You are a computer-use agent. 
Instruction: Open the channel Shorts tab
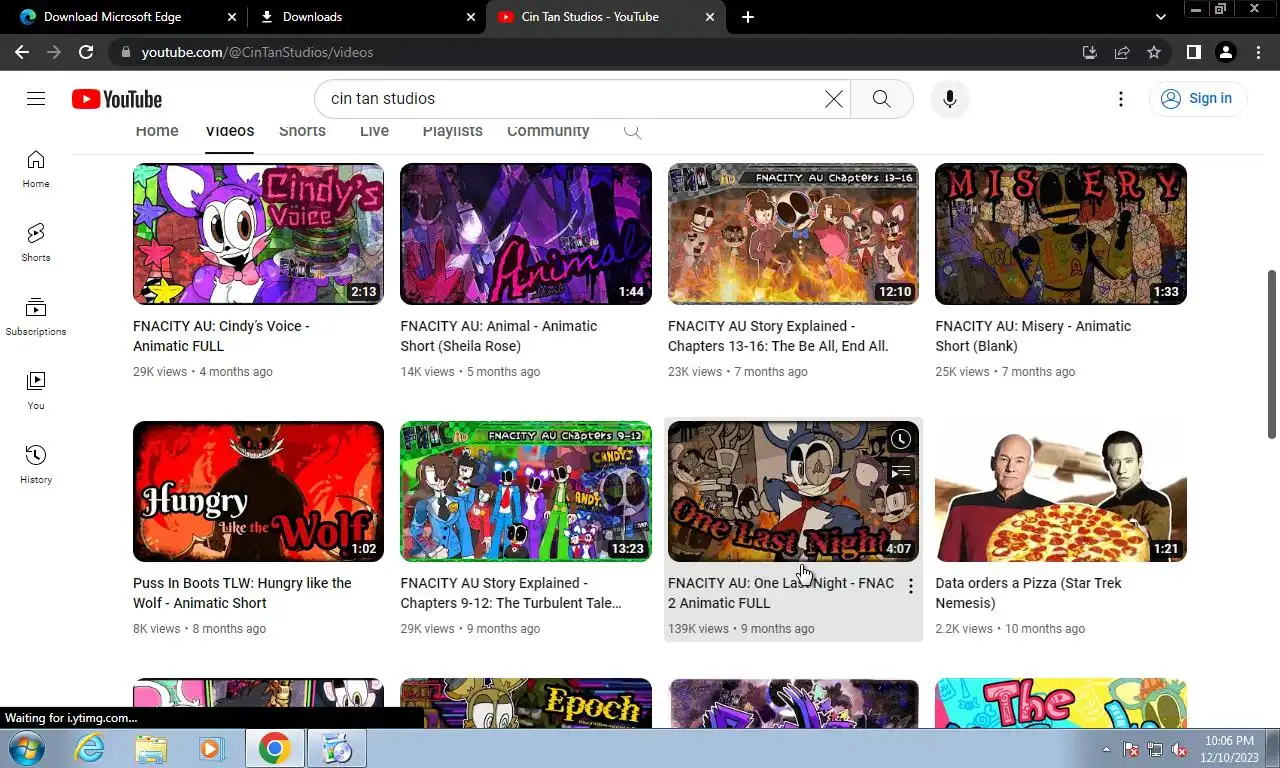[302, 131]
